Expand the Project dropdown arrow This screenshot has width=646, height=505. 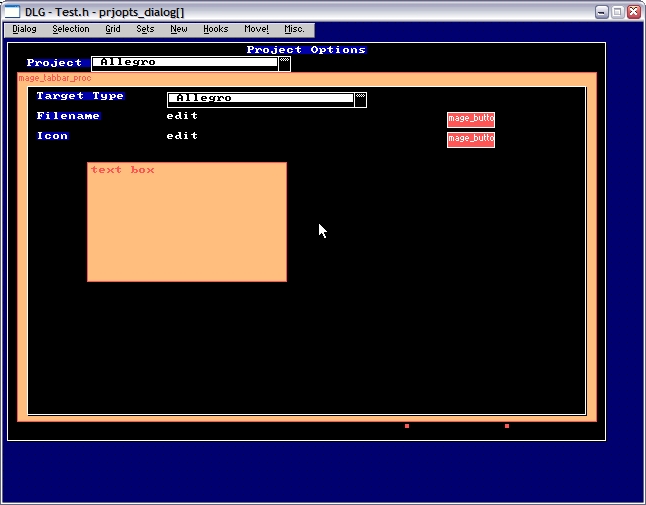pyautogui.click(x=284, y=63)
